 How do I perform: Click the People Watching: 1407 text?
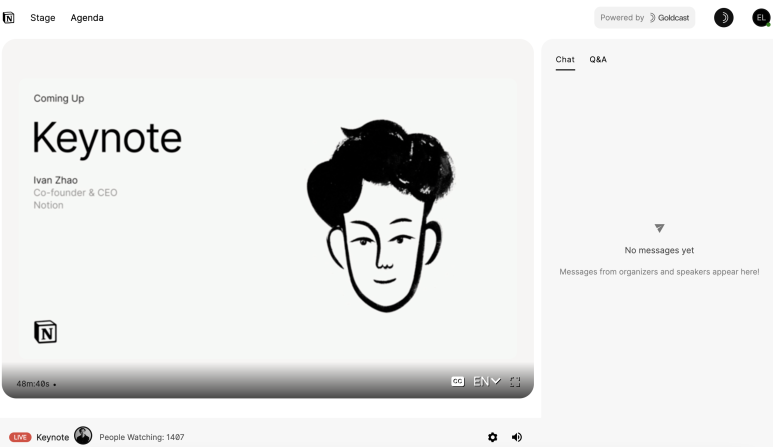click(141, 437)
